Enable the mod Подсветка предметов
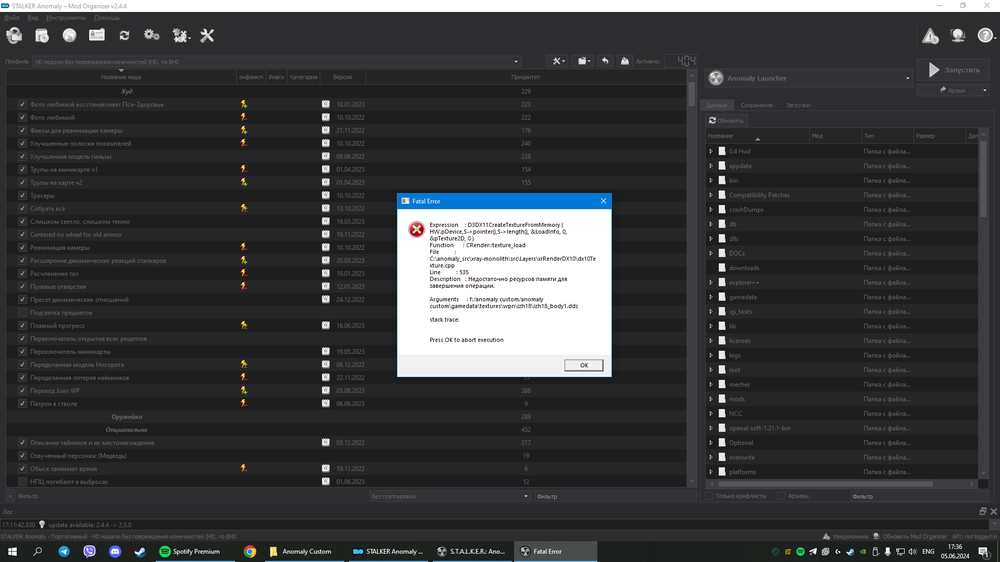Viewport: 1000px width, 562px height. (22, 313)
